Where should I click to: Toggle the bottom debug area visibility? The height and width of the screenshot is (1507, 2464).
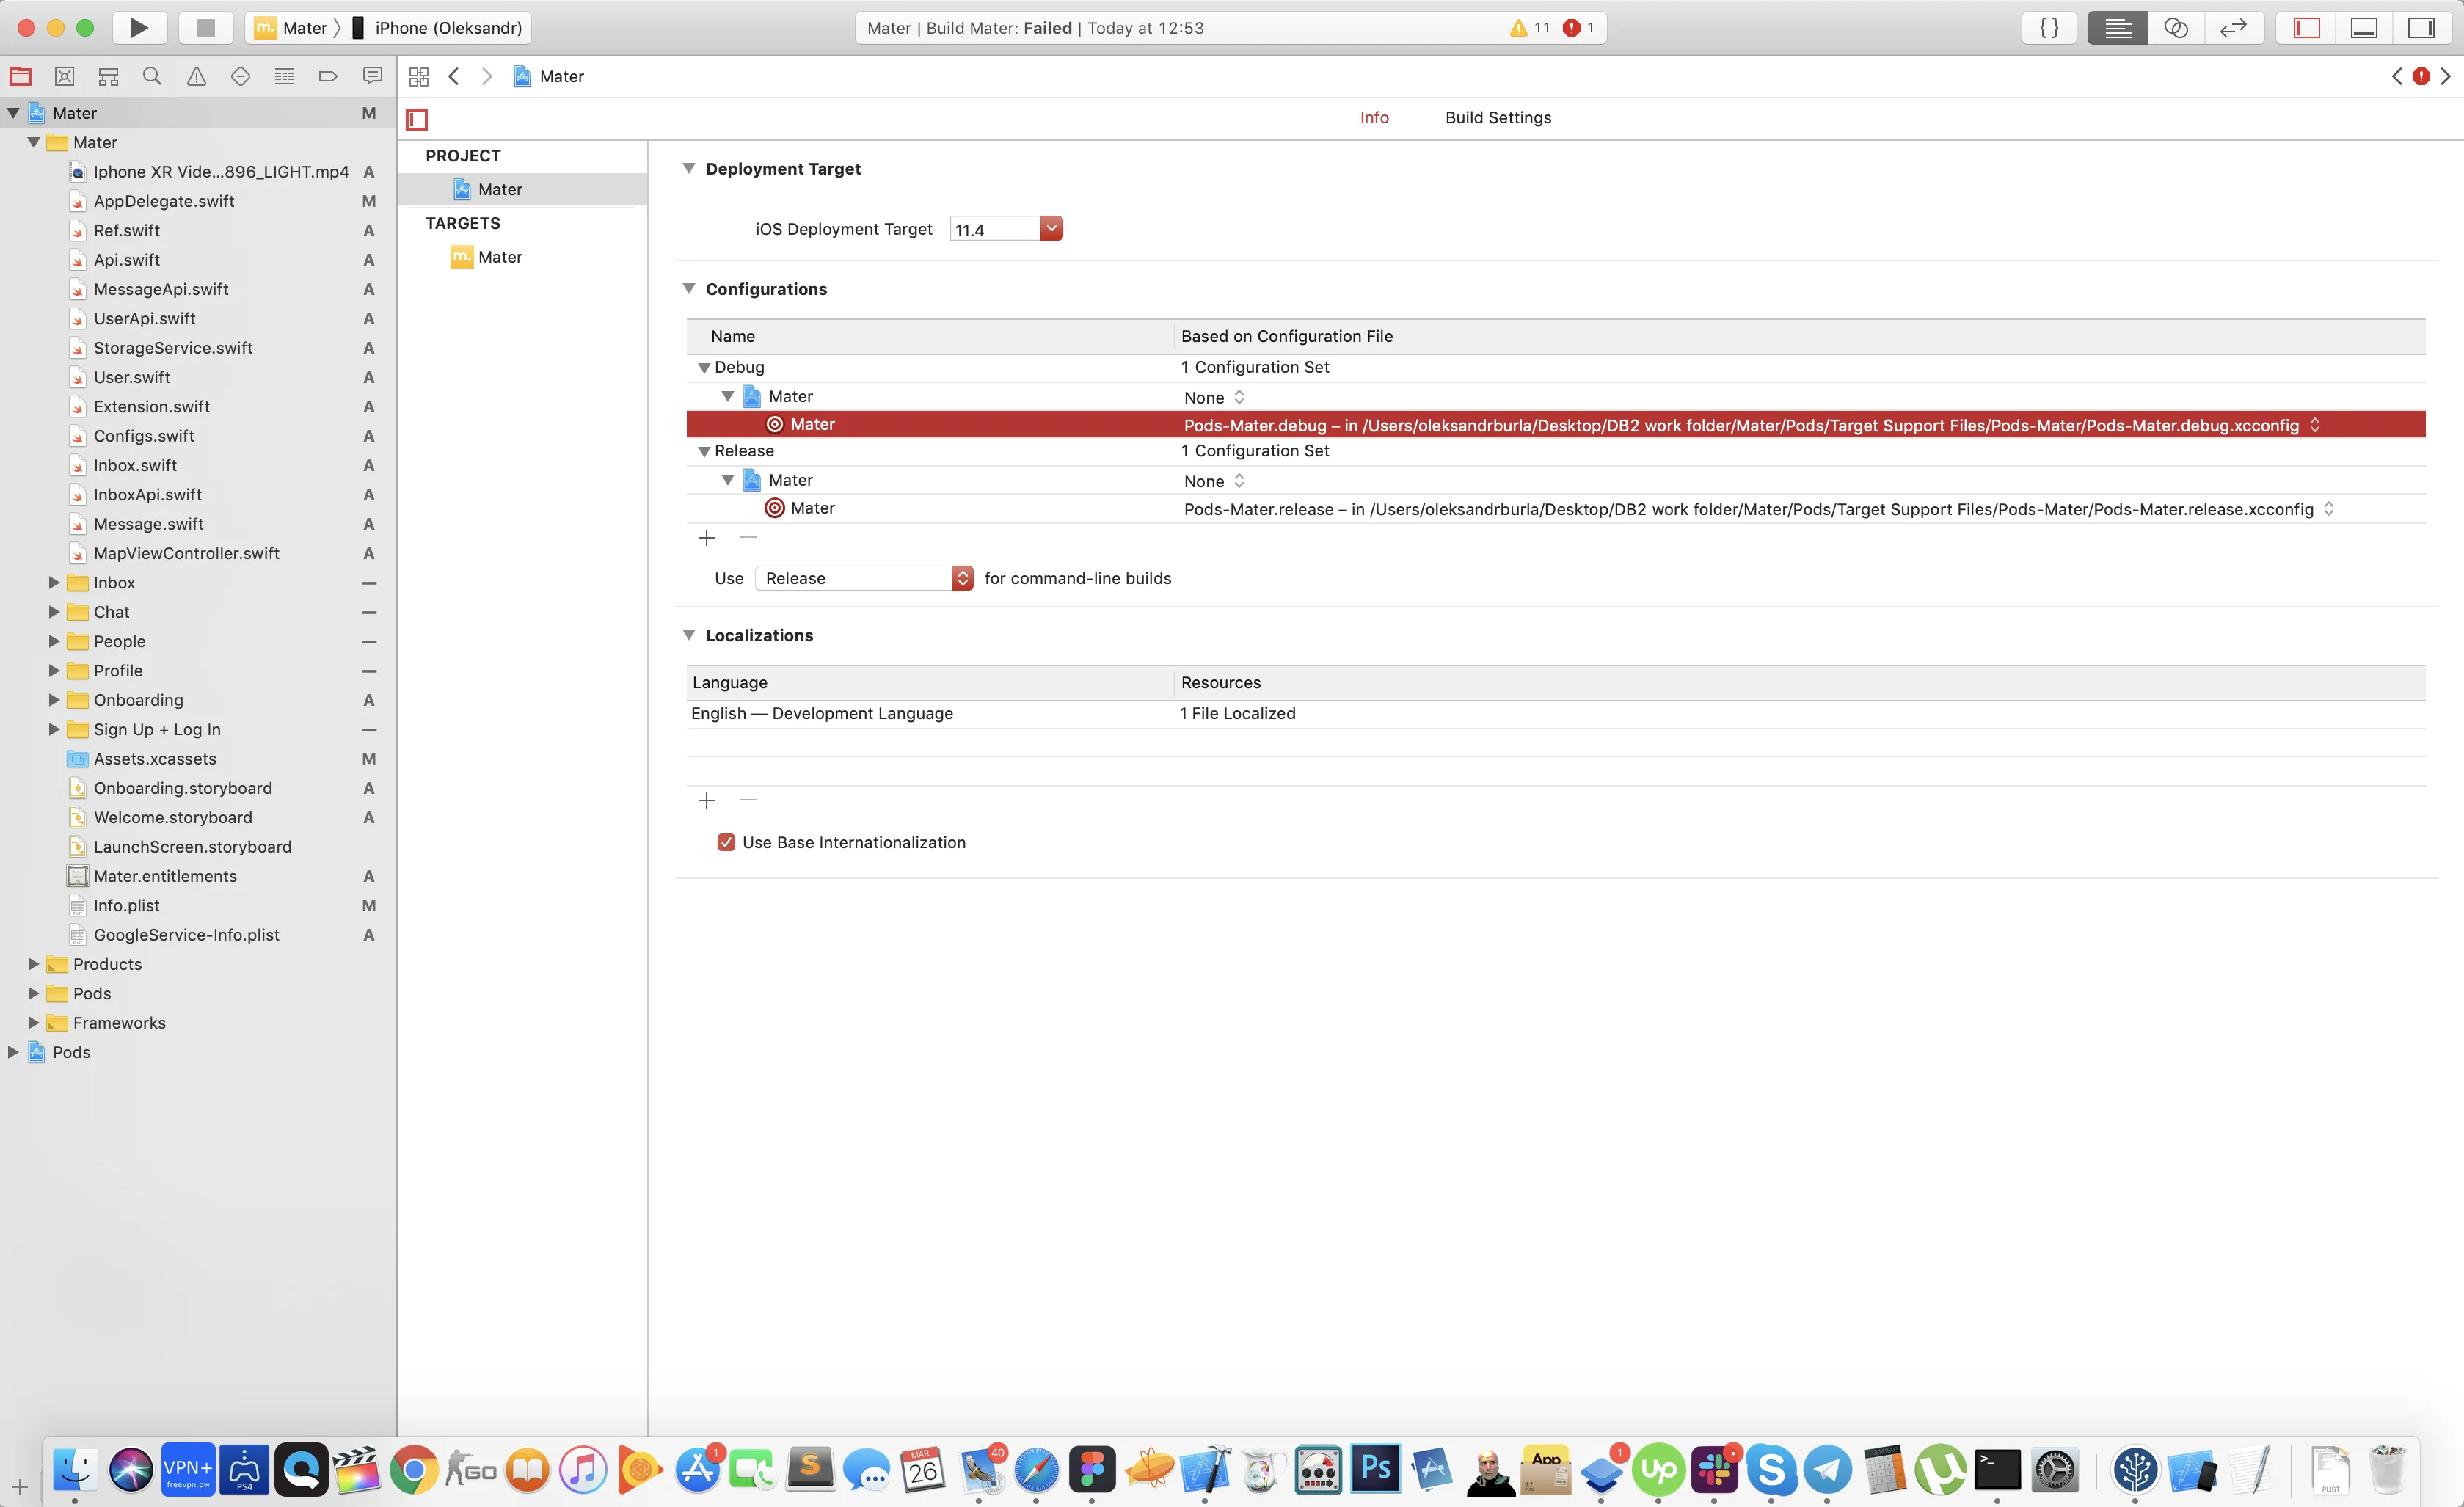point(2363,28)
